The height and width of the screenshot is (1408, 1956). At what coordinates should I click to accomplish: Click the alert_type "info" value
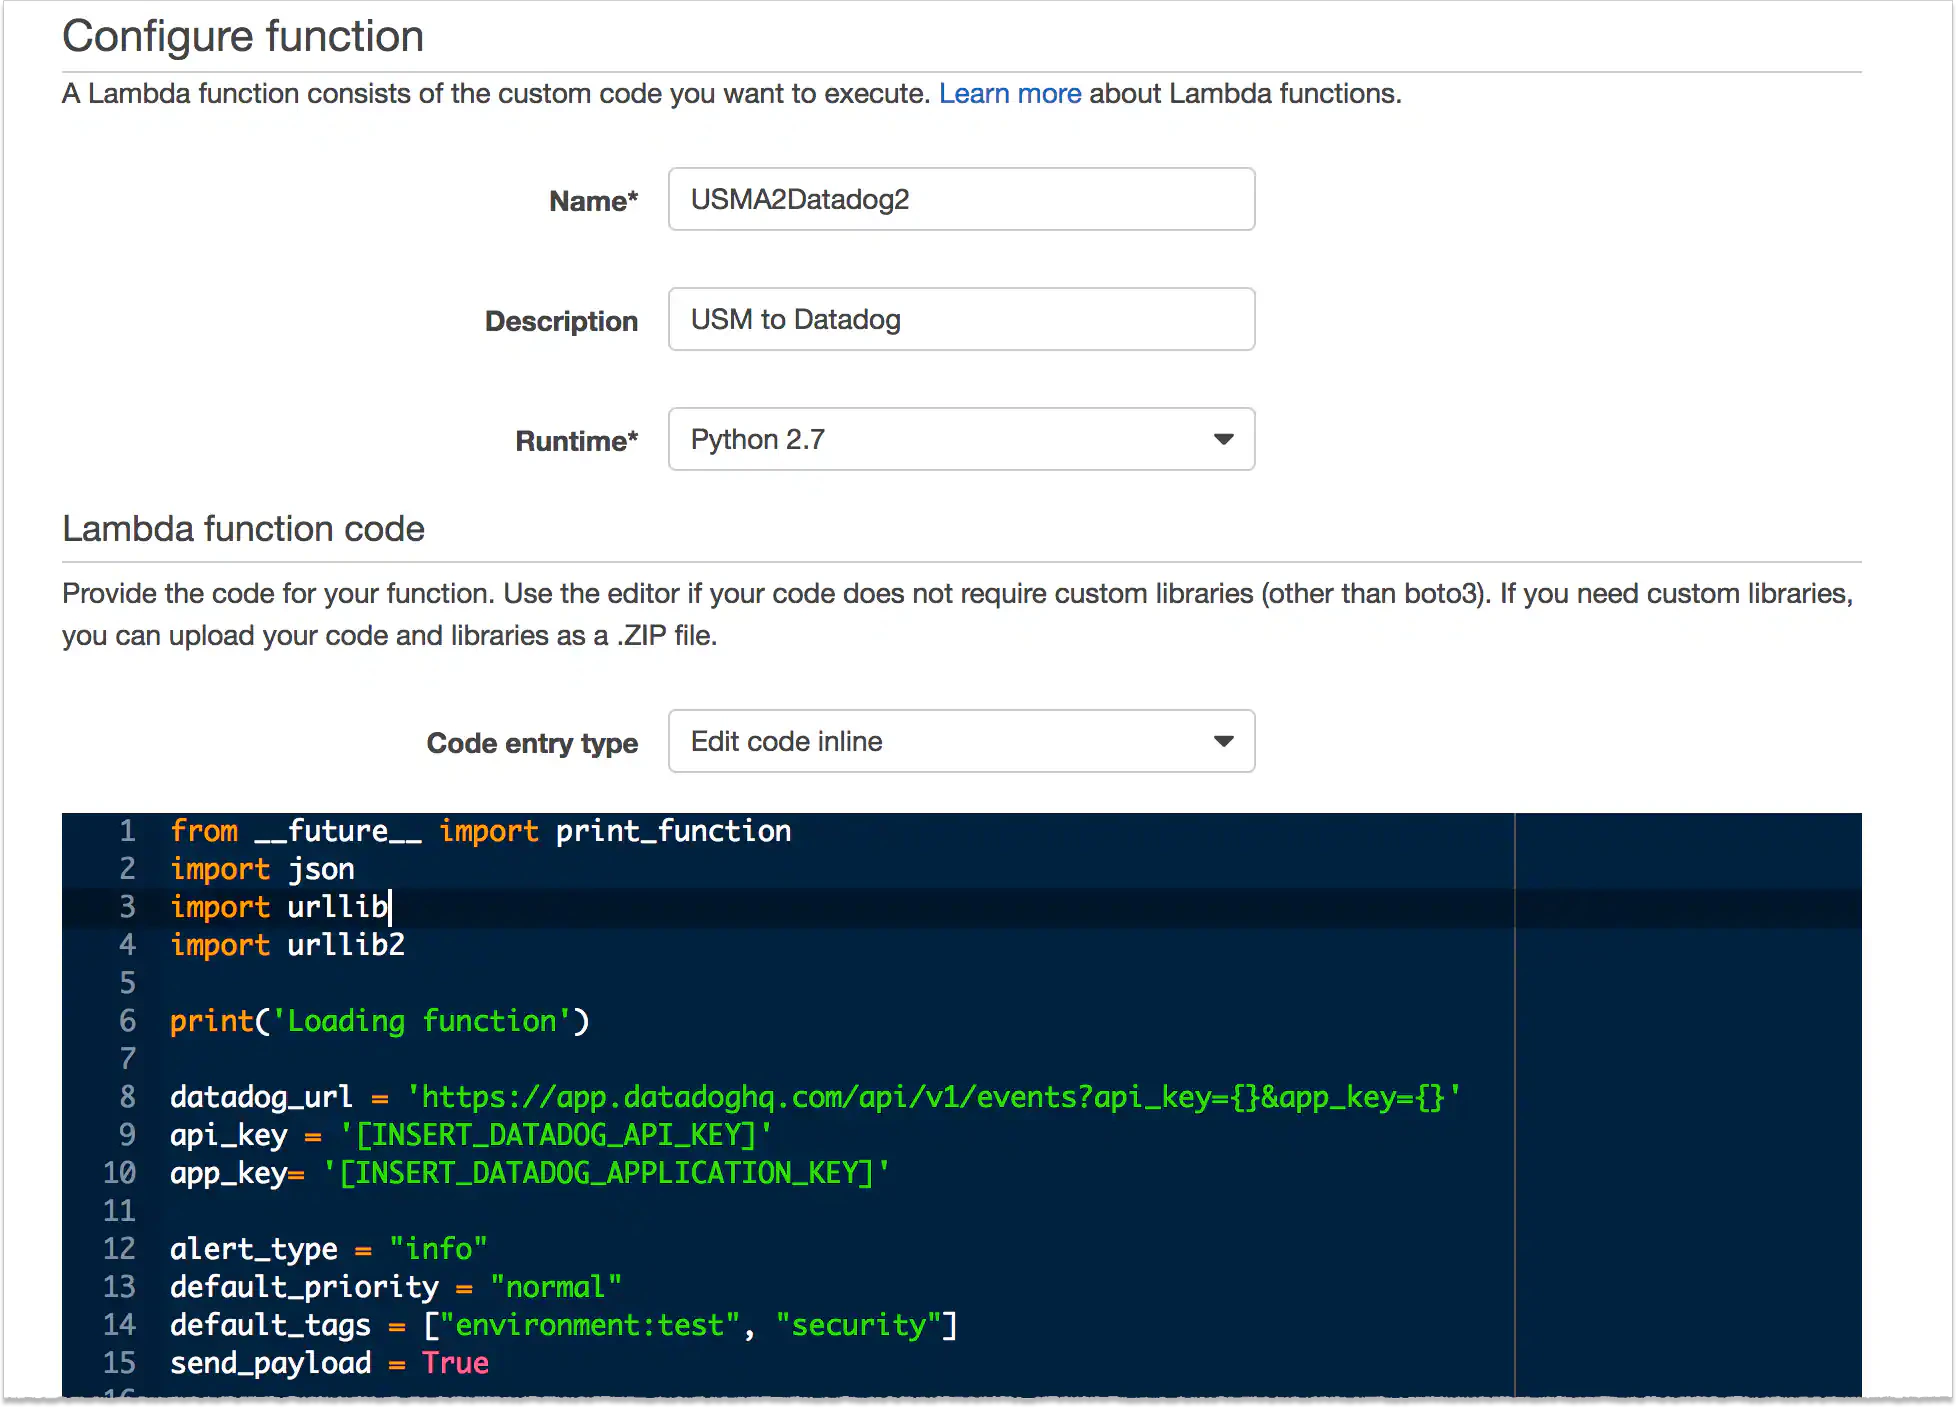coord(438,1249)
